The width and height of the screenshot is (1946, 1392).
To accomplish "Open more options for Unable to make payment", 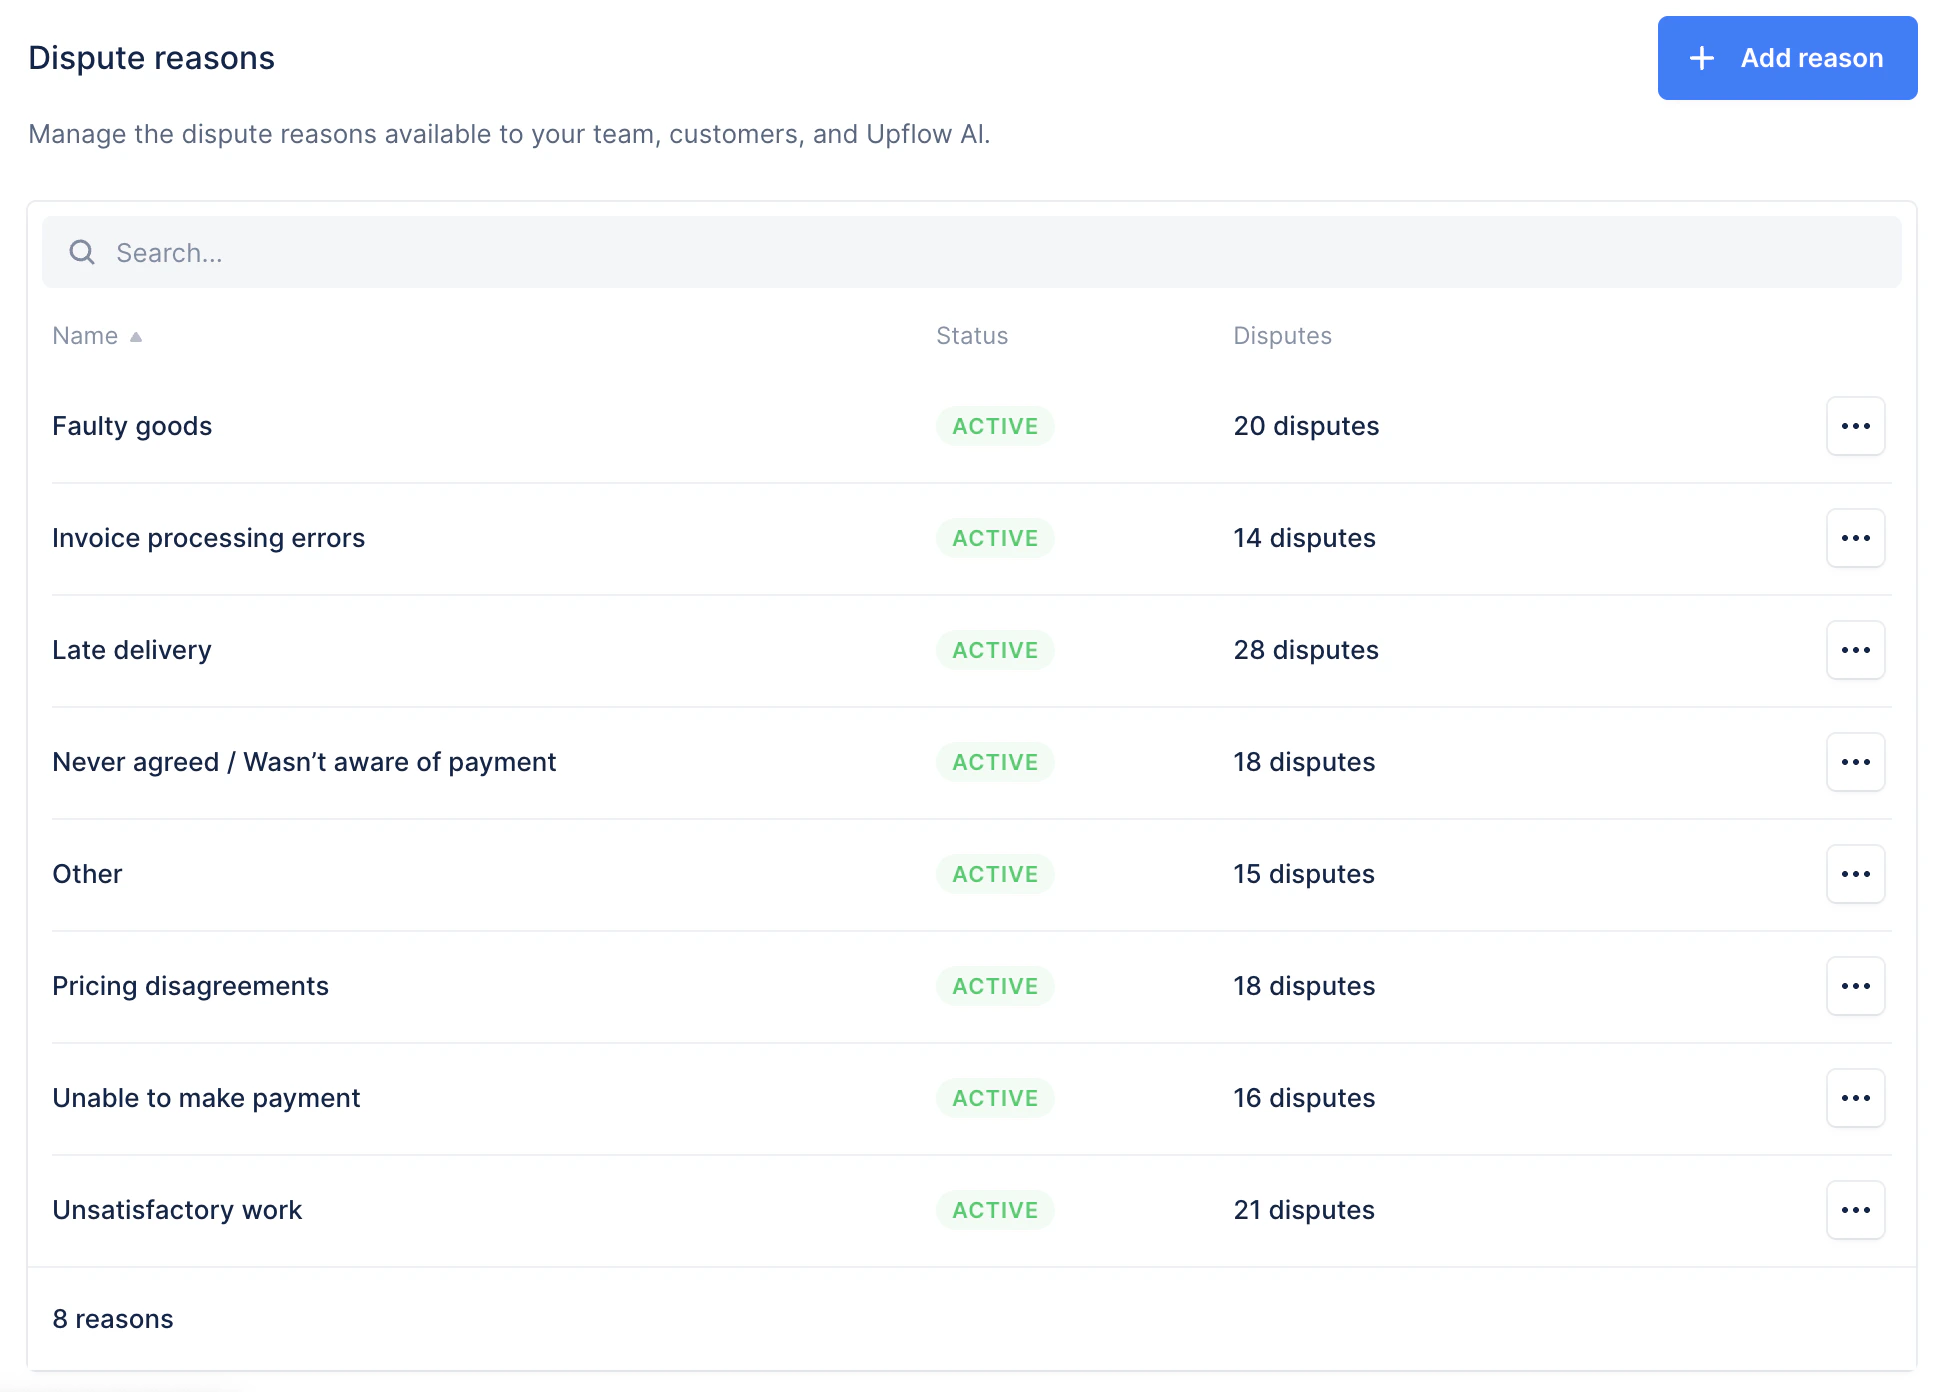I will click(x=1856, y=1098).
